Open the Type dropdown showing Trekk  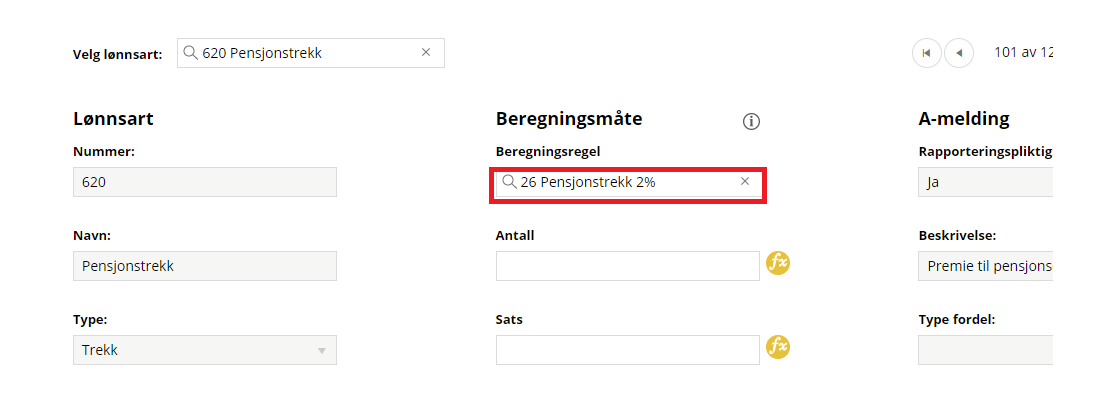click(205, 350)
